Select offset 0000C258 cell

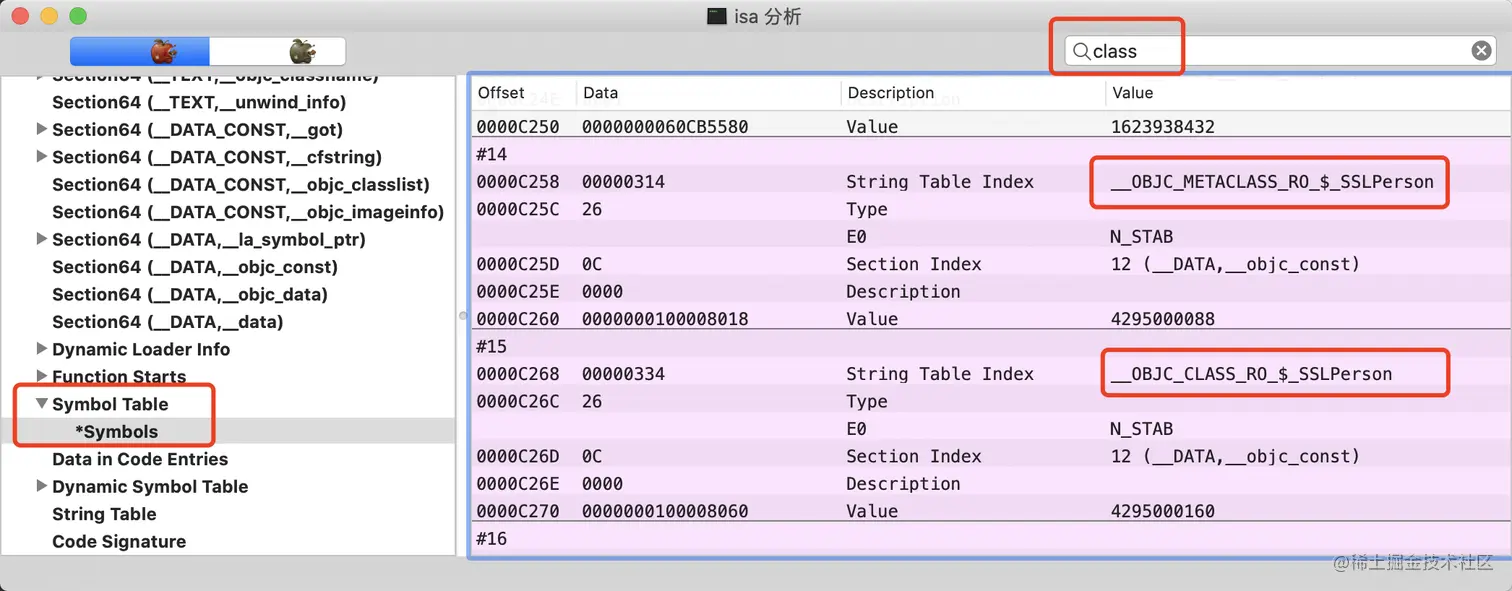click(x=518, y=182)
